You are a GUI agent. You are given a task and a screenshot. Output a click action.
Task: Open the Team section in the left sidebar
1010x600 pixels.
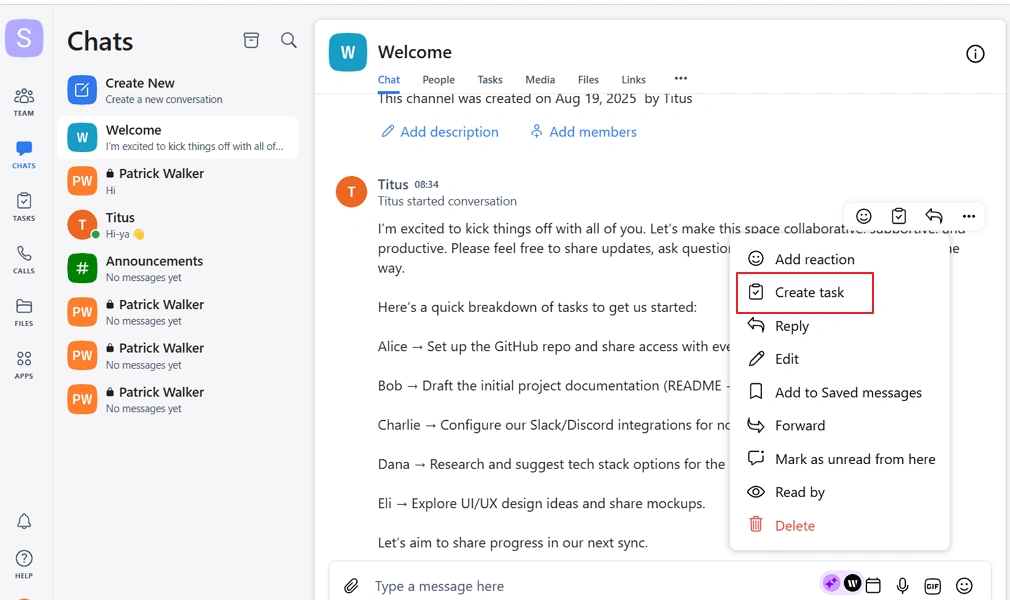point(24,102)
